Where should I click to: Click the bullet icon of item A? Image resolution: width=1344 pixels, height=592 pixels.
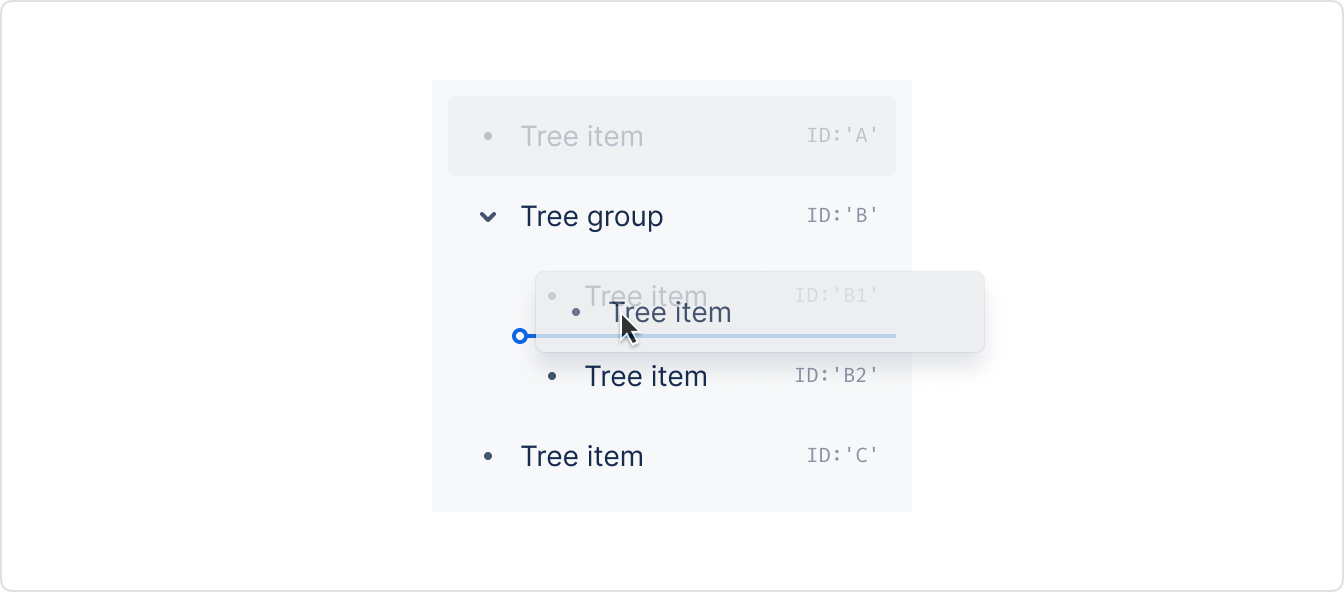[488, 136]
